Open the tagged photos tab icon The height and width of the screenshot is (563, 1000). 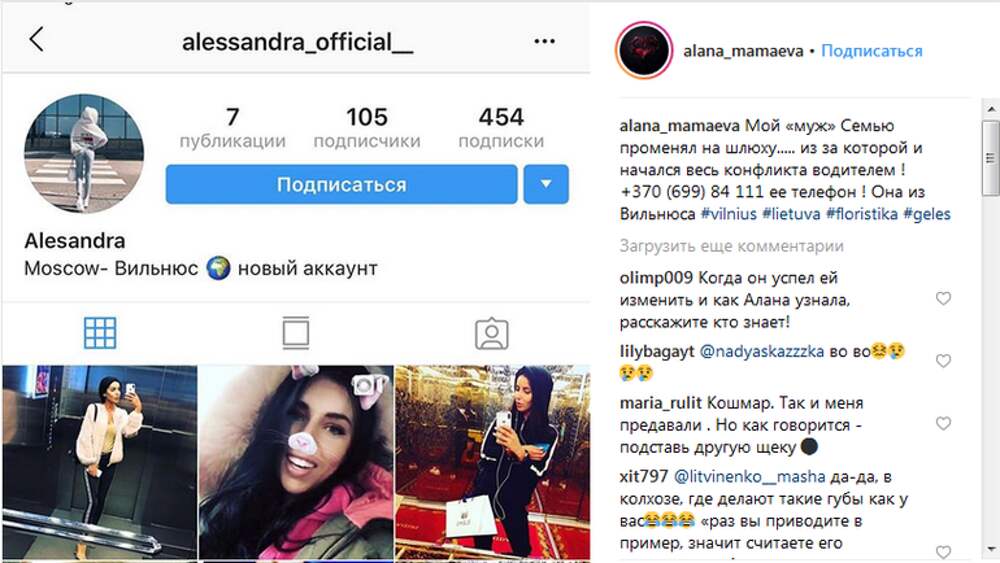492,333
